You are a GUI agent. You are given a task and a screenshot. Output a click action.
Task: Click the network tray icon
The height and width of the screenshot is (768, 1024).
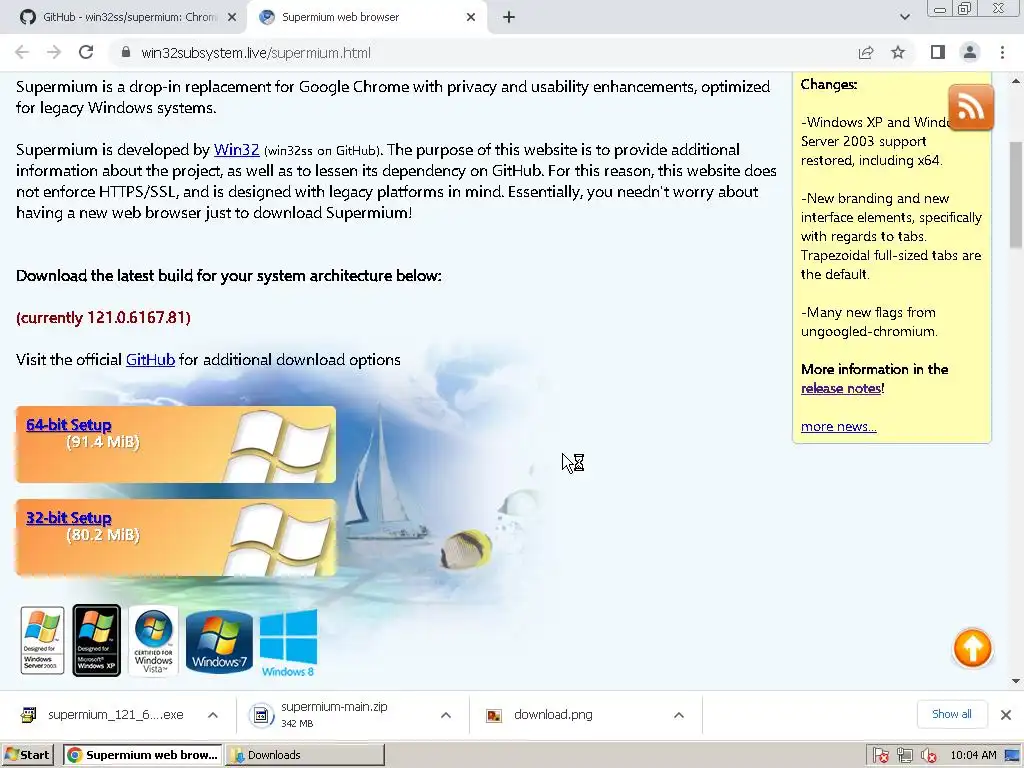click(904, 756)
